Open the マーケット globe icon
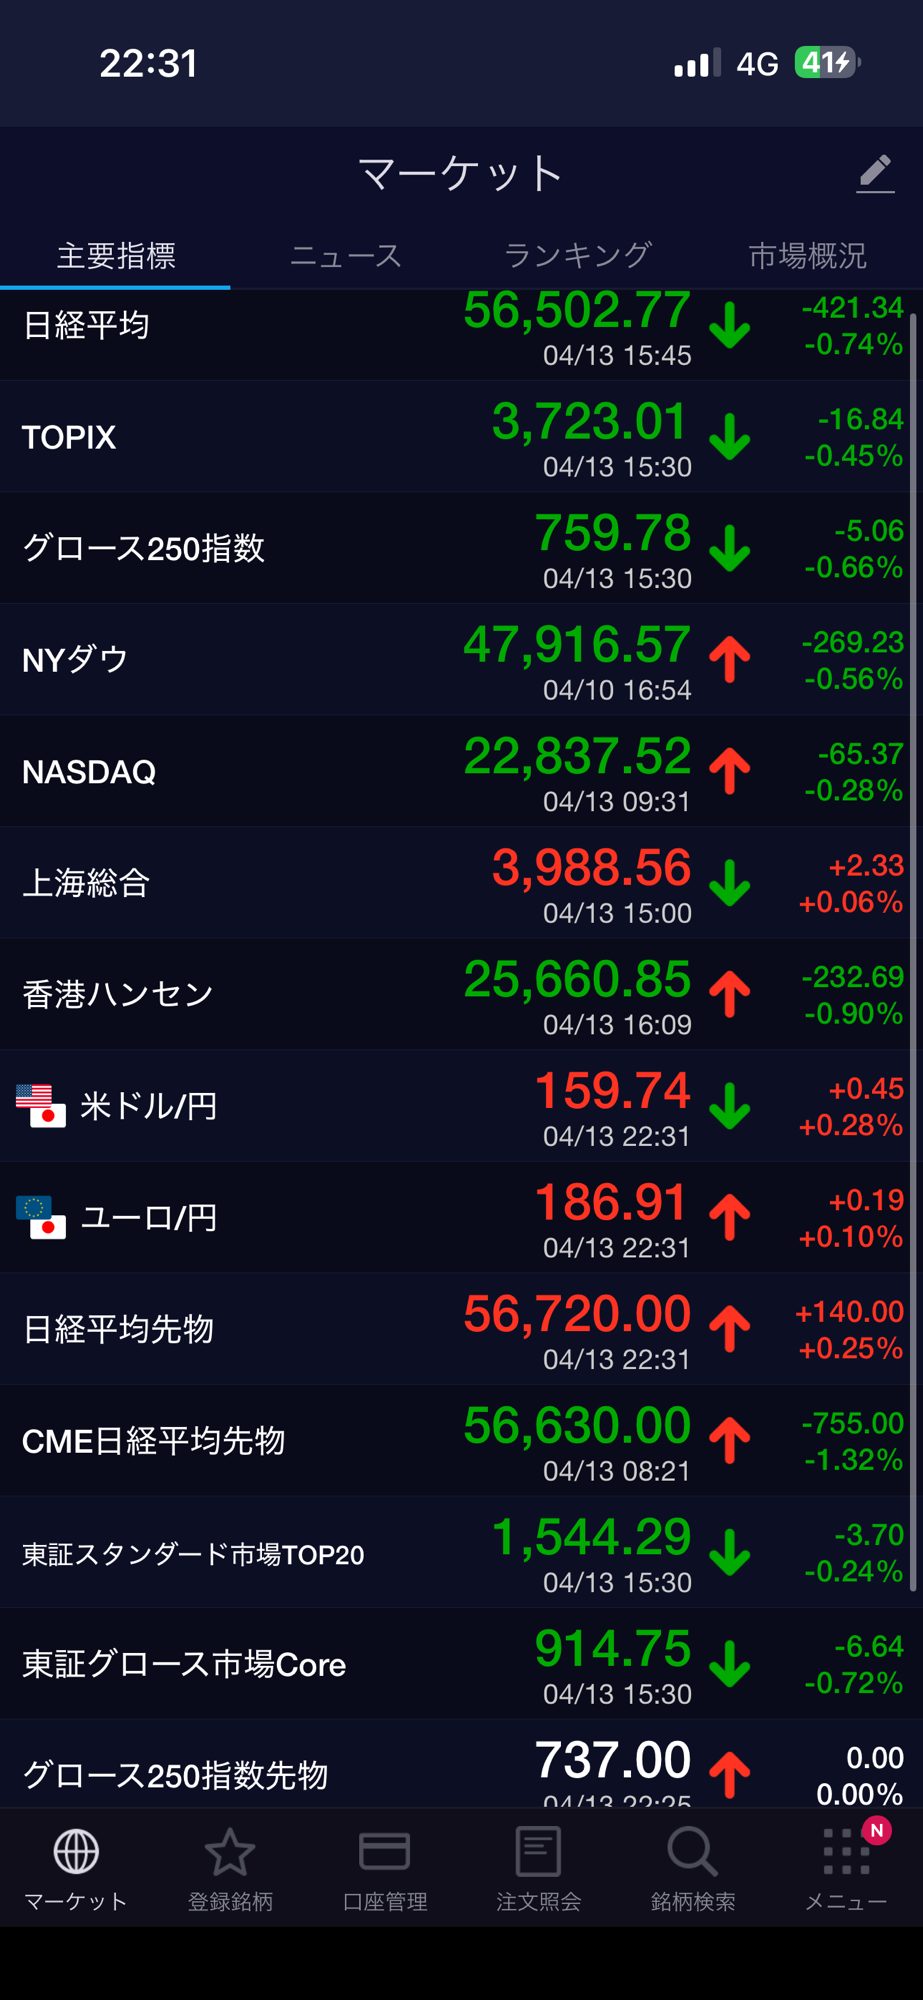The width and height of the screenshot is (923, 2000). coord(76,1852)
